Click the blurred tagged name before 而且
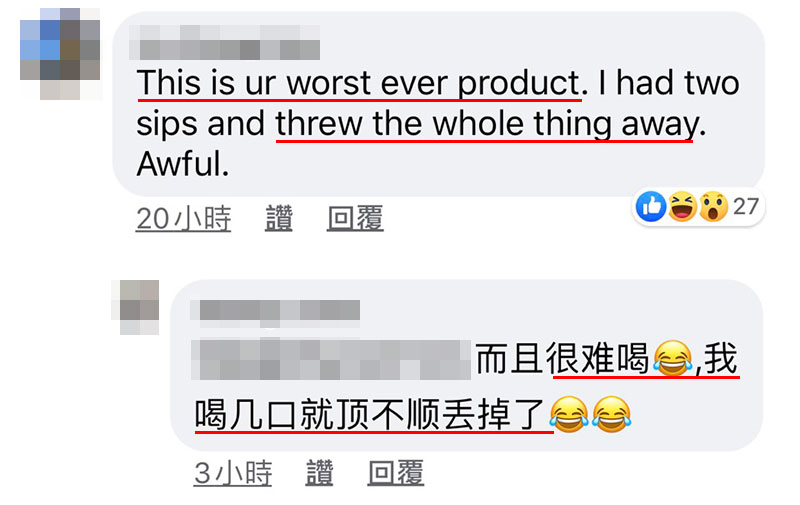Viewport: 800px width, 505px height. pyautogui.click(x=331, y=360)
